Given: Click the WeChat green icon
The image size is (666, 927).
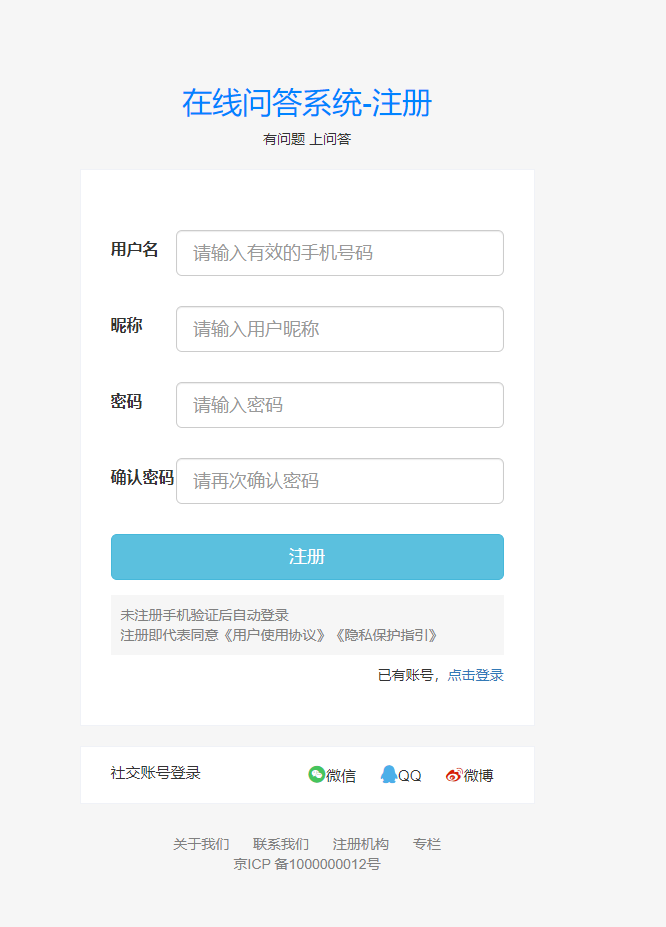Looking at the screenshot, I should pos(317,774).
